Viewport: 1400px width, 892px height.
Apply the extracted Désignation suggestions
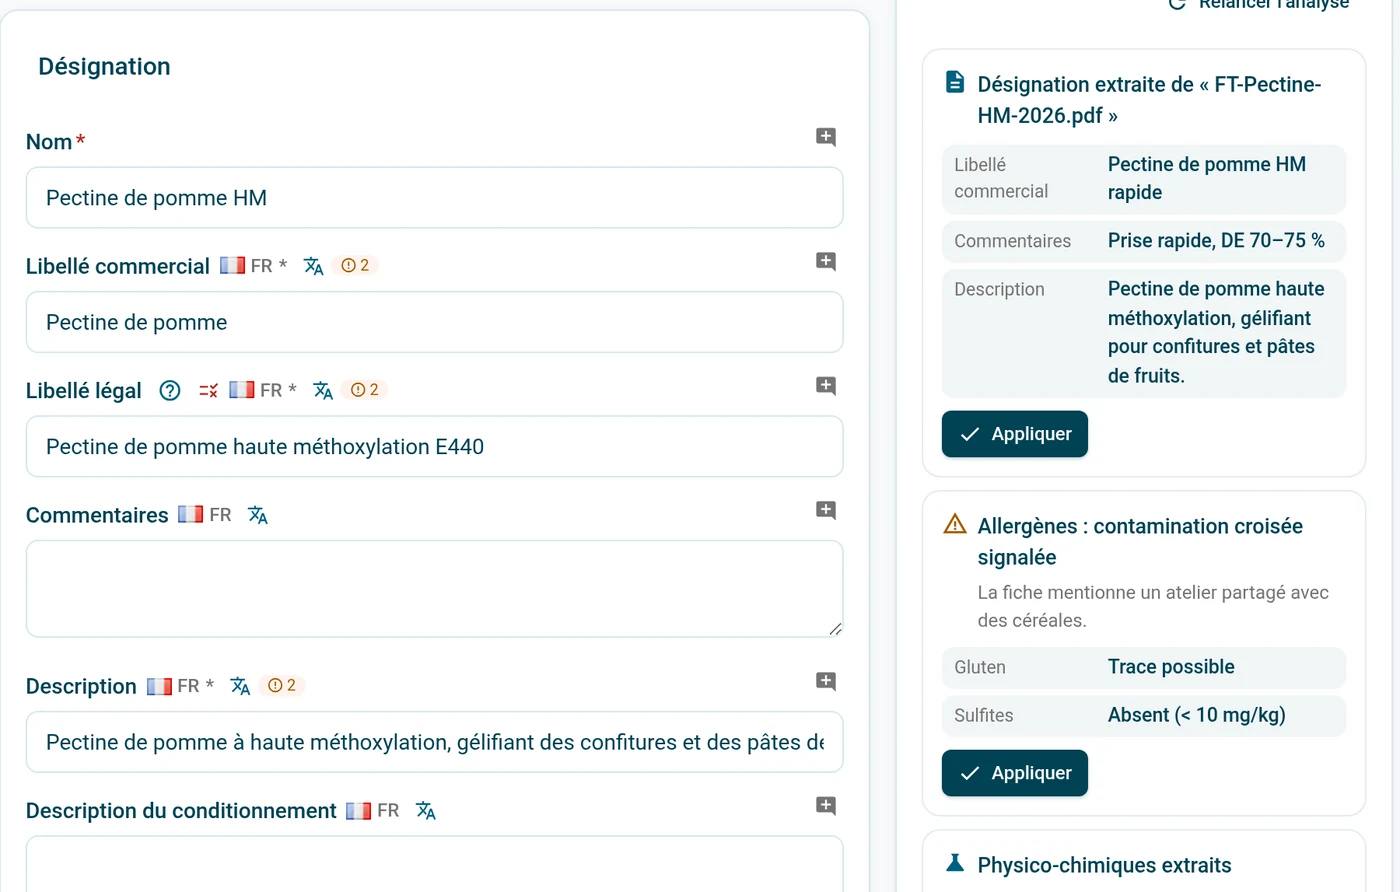click(1015, 434)
